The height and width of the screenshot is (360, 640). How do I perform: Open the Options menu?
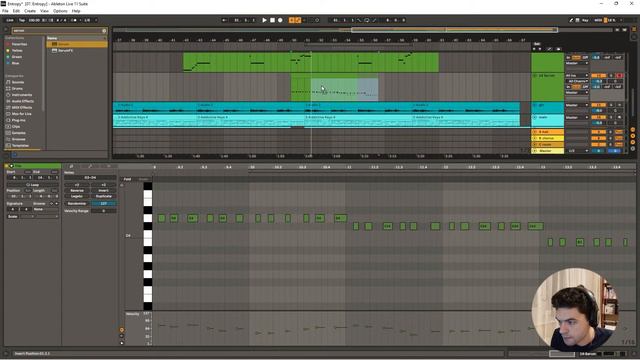tap(60, 11)
